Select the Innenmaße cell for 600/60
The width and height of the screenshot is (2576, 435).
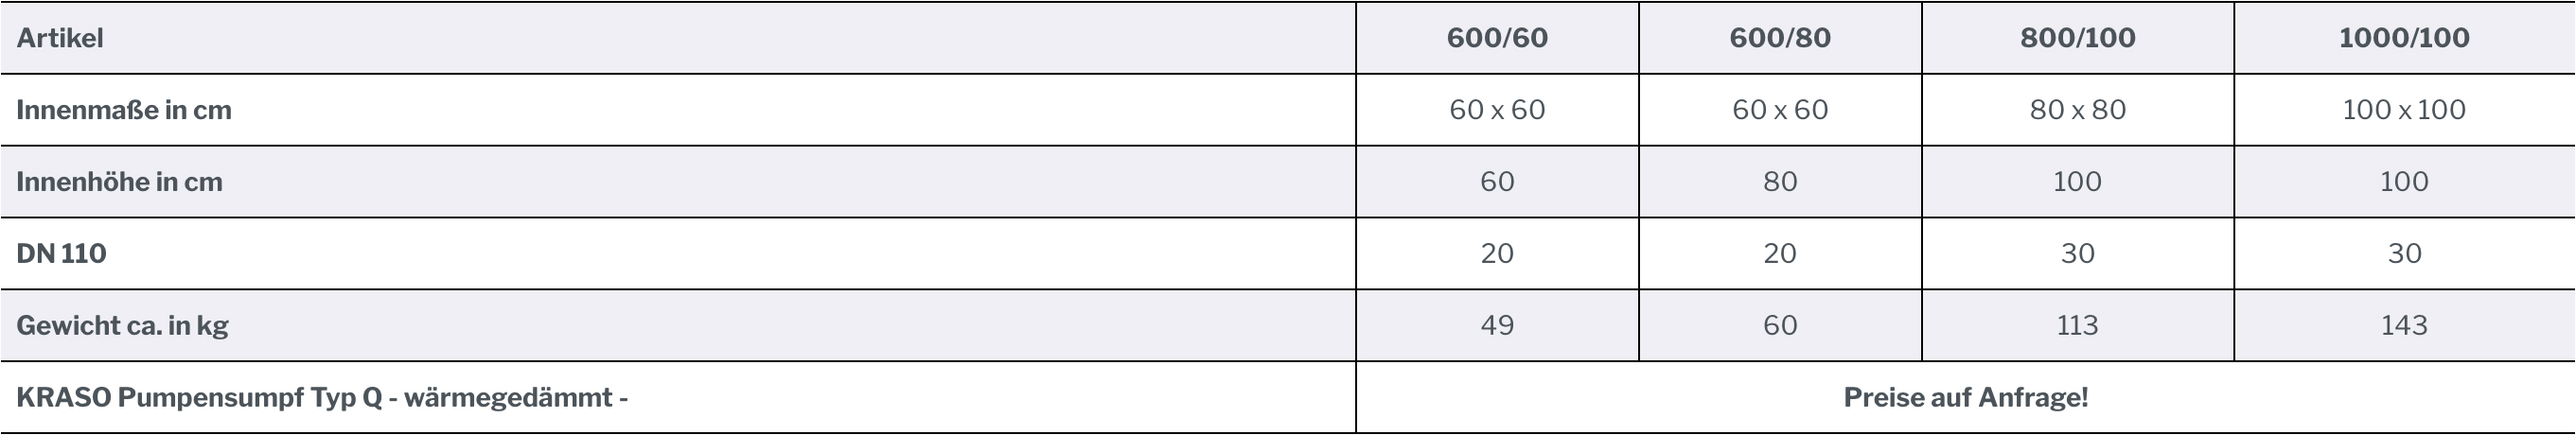point(1497,110)
